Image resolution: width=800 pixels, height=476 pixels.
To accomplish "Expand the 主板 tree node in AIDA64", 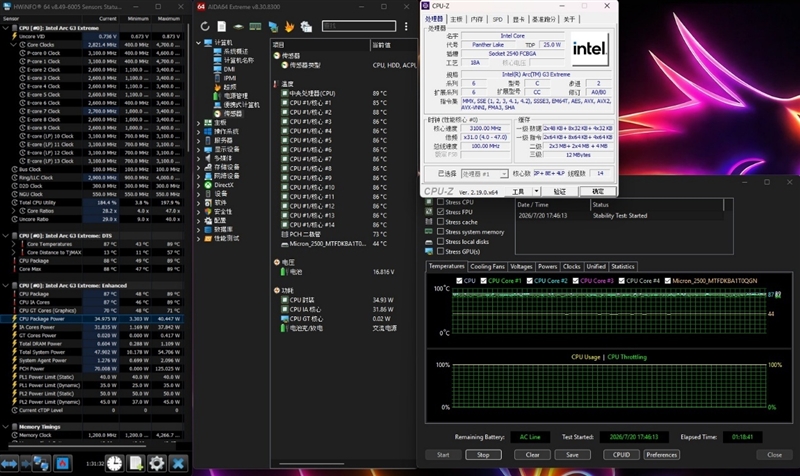I will (198, 123).
